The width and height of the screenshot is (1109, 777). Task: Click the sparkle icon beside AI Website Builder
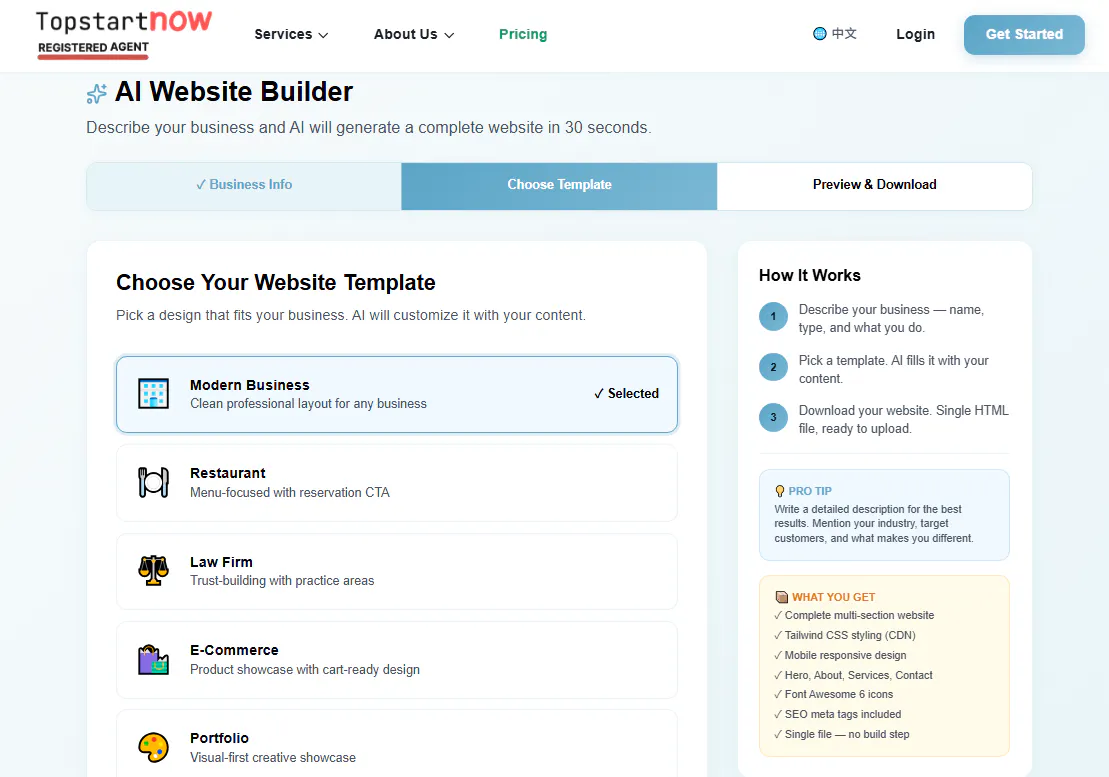pos(97,93)
